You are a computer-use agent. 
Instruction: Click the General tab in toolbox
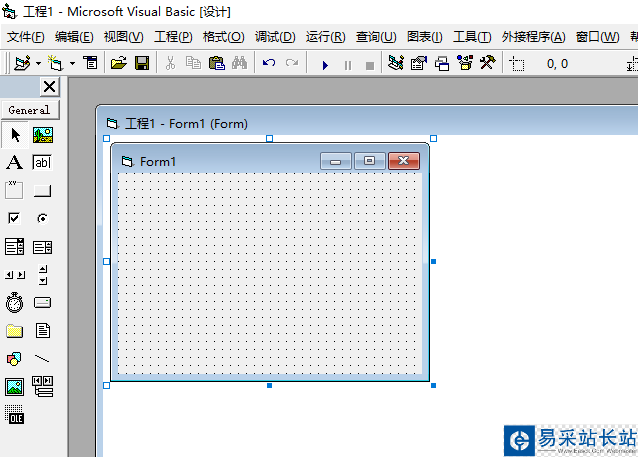click(x=30, y=110)
